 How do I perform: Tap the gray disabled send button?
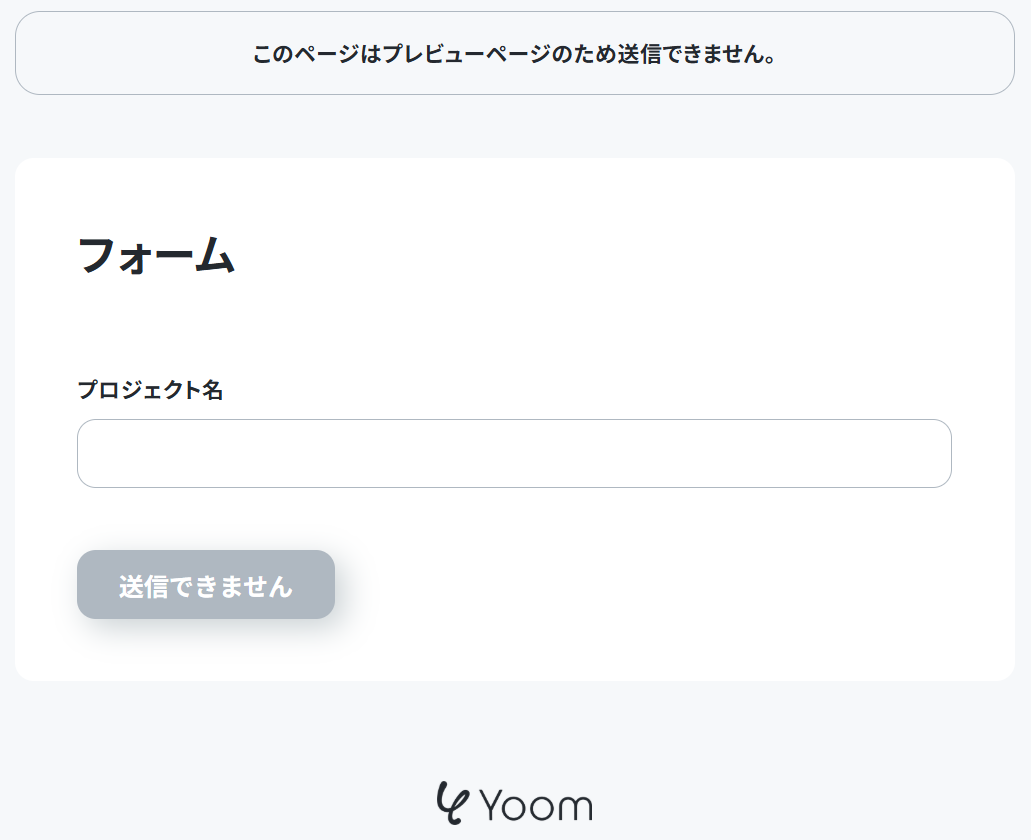[206, 584]
